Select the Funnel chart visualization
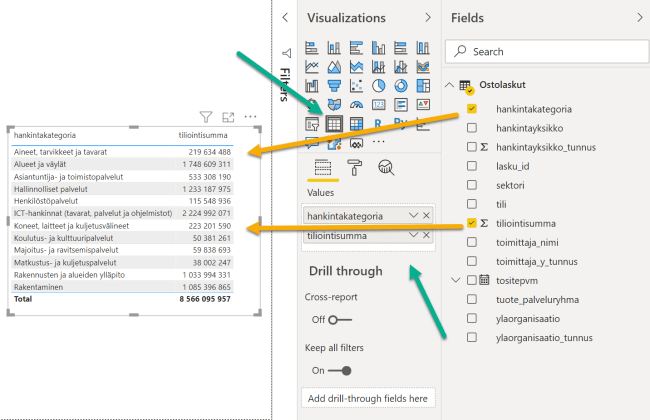 [x=334, y=85]
